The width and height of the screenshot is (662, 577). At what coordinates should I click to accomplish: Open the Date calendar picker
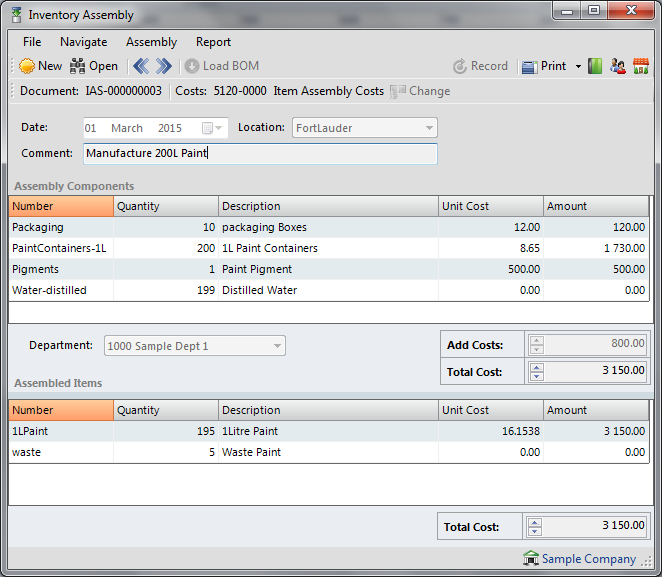pos(207,128)
